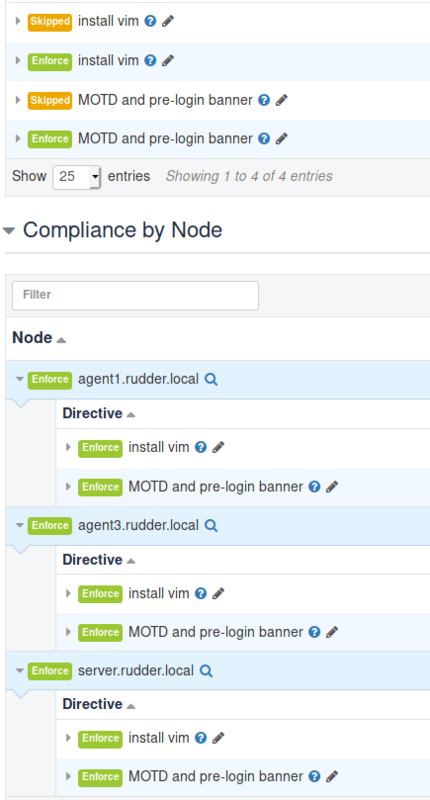Click pencil icon for MOTD banner under server.rudder.local
This screenshot has height=800, width=430.
click(332, 777)
